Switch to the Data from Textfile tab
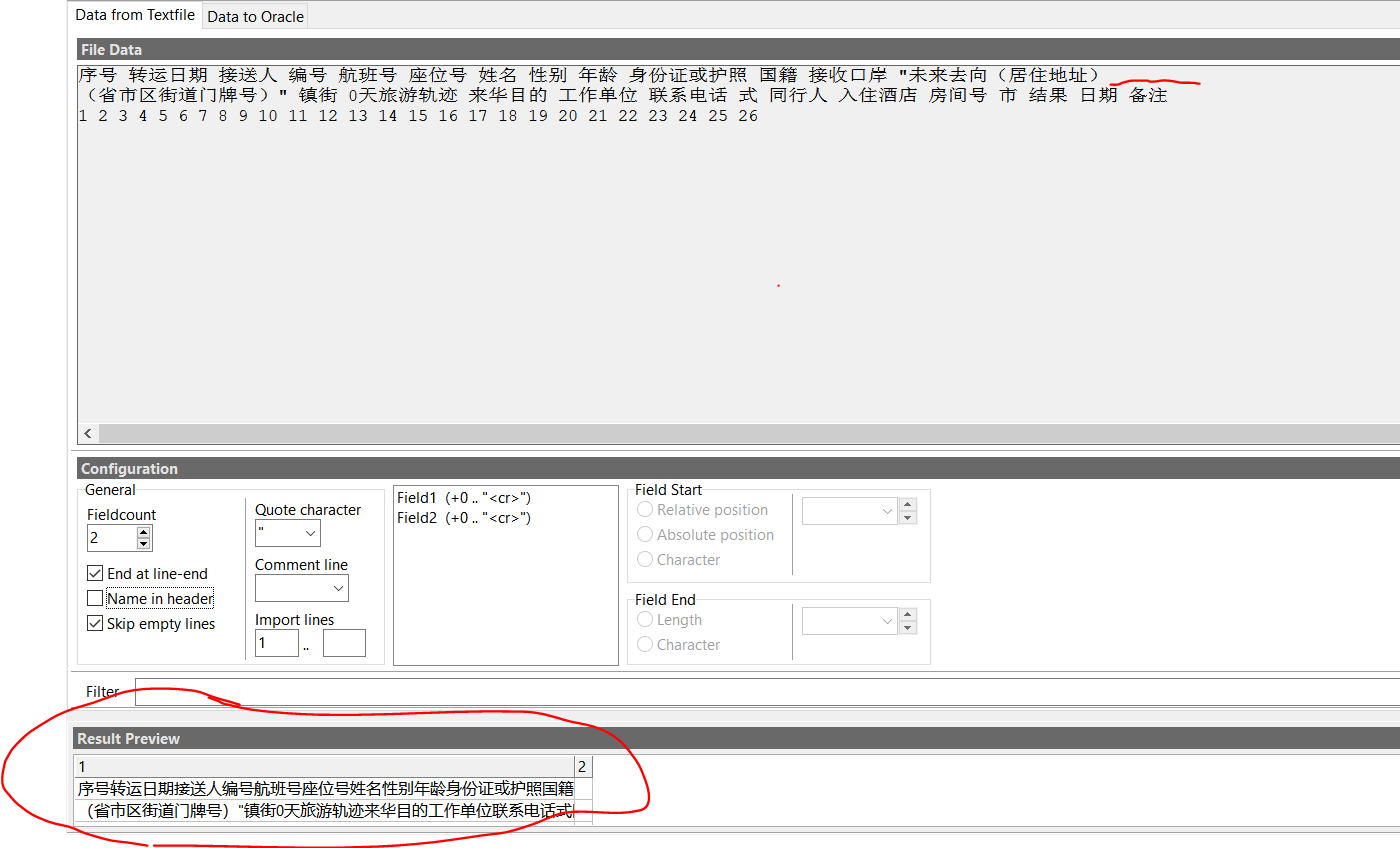The width and height of the screenshot is (1400, 848). (x=136, y=16)
